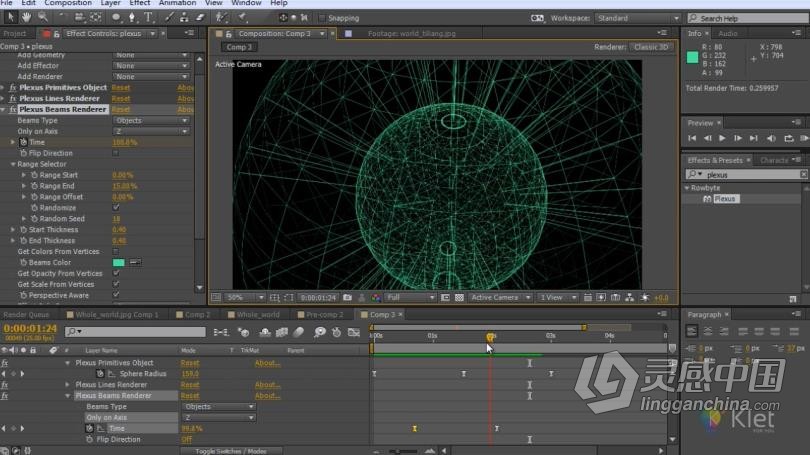Step to next frame in Preview panel
Viewport: 810px width, 455px height.
click(738, 138)
